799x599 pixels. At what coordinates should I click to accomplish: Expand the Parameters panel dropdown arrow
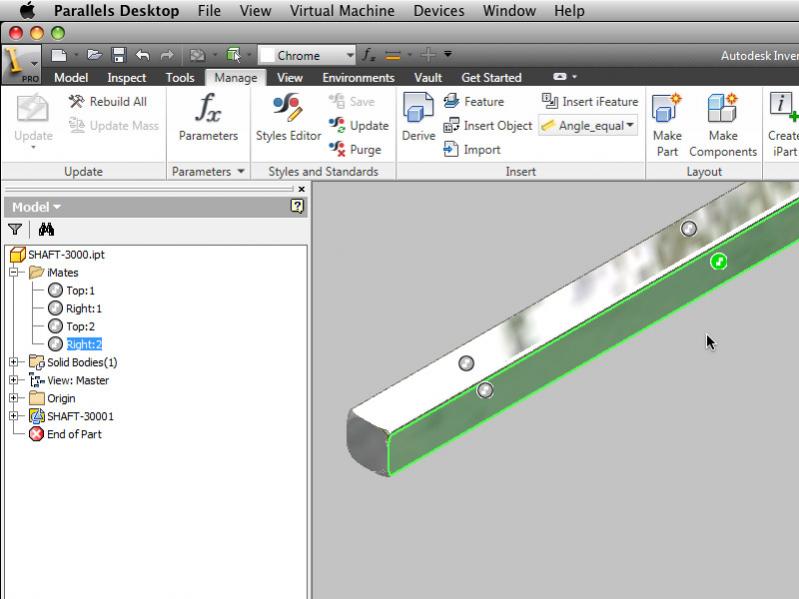241,171
